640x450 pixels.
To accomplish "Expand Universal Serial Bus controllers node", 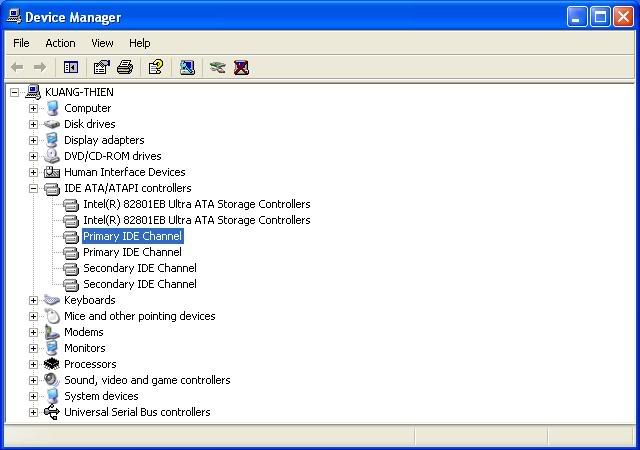I will click(x=33, y=412).
